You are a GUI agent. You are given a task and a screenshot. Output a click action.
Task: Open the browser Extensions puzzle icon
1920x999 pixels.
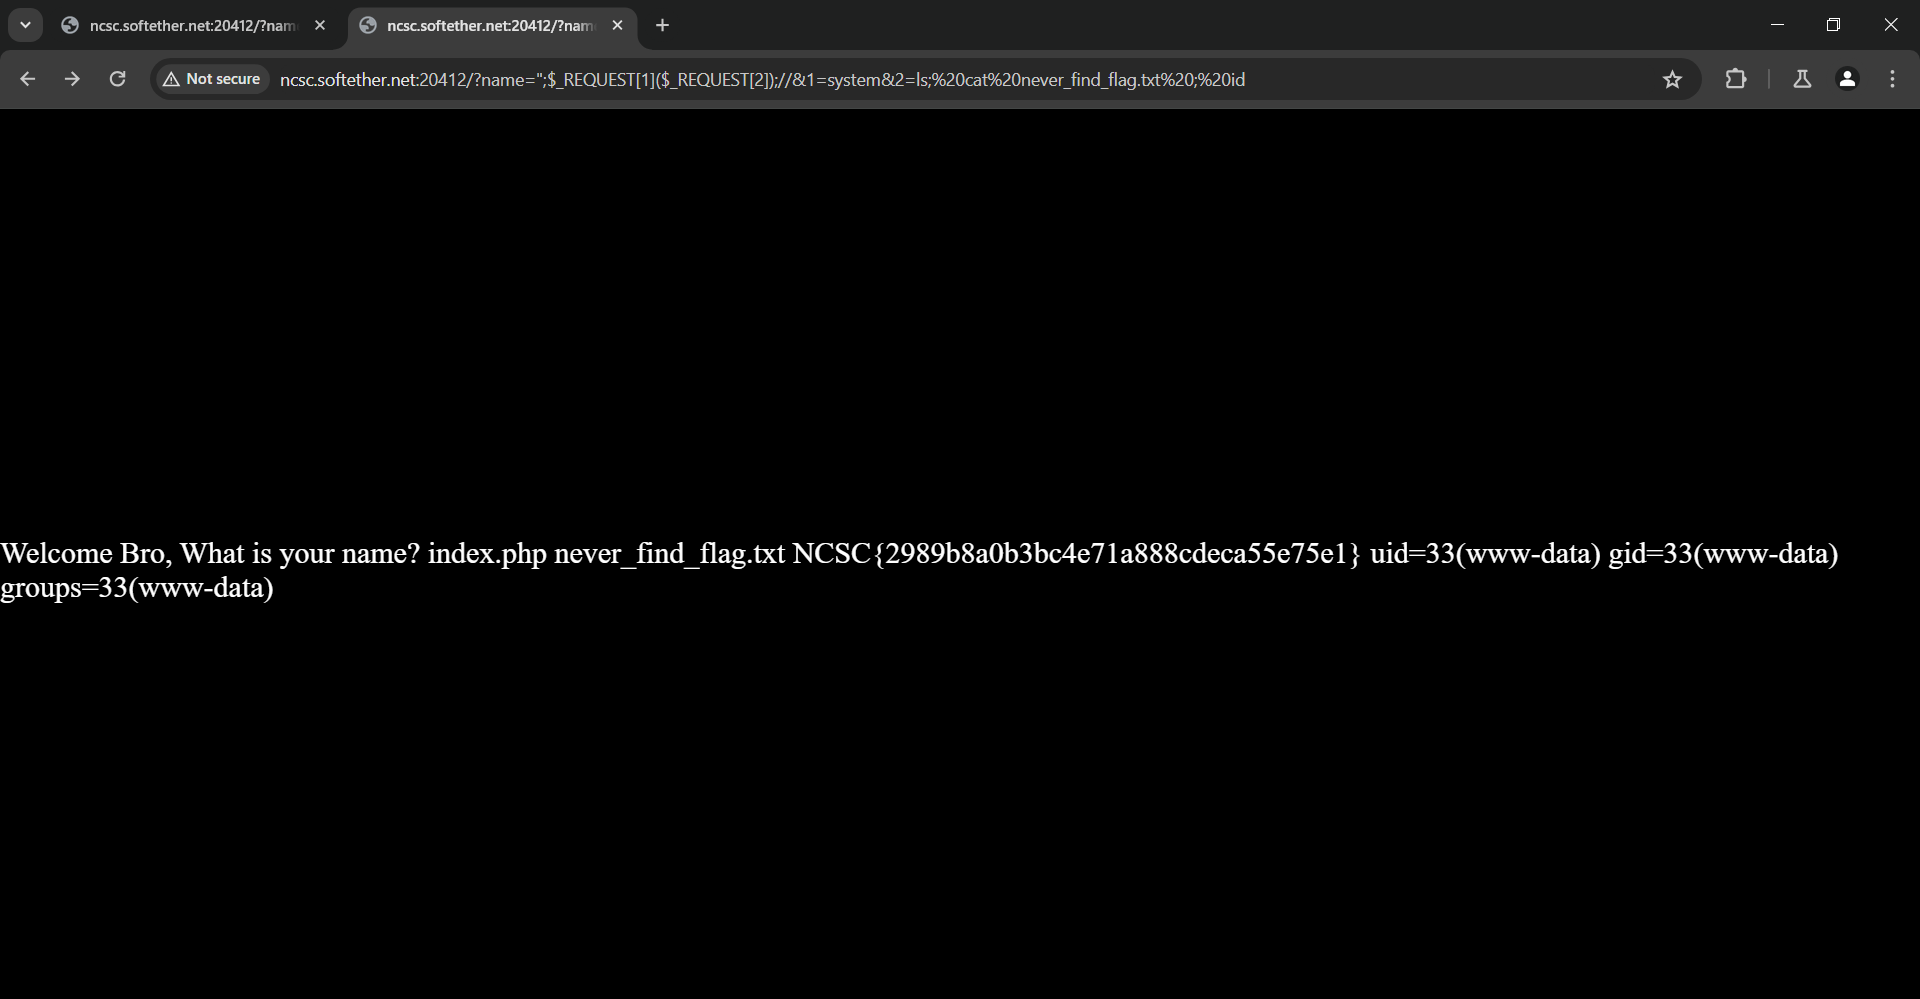(1737, 79)
